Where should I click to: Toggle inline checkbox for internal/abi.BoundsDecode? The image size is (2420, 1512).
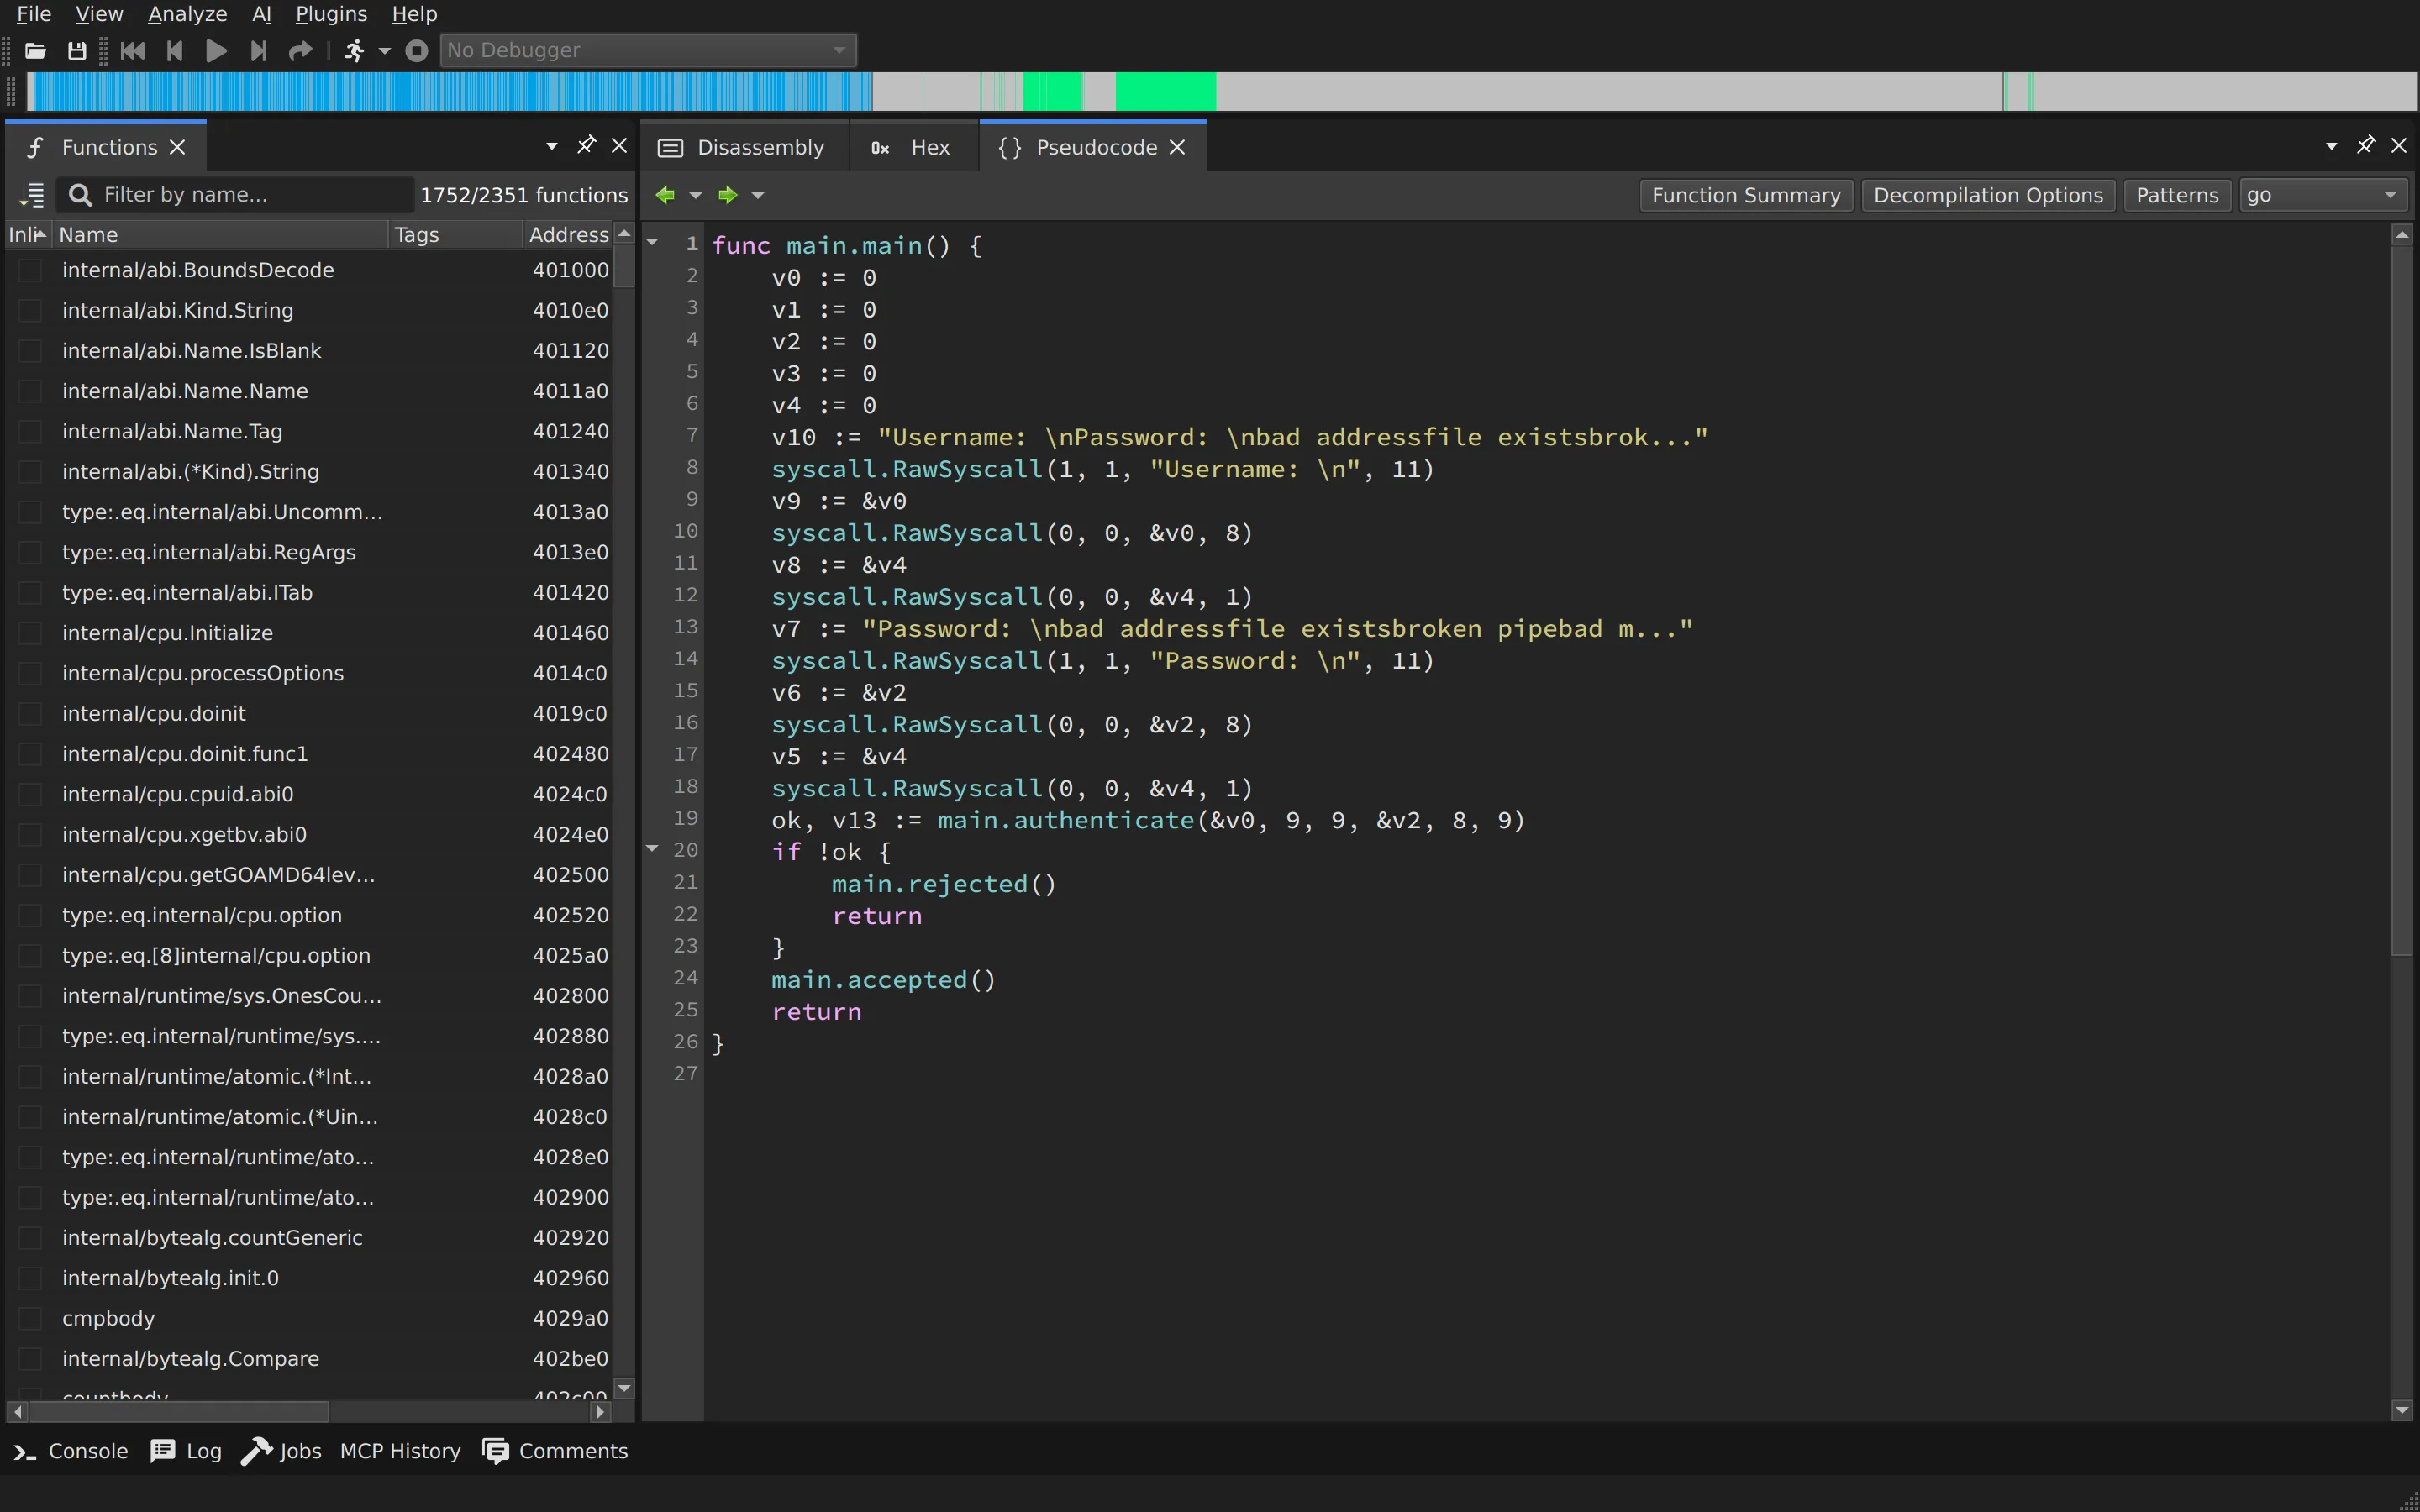31,270
